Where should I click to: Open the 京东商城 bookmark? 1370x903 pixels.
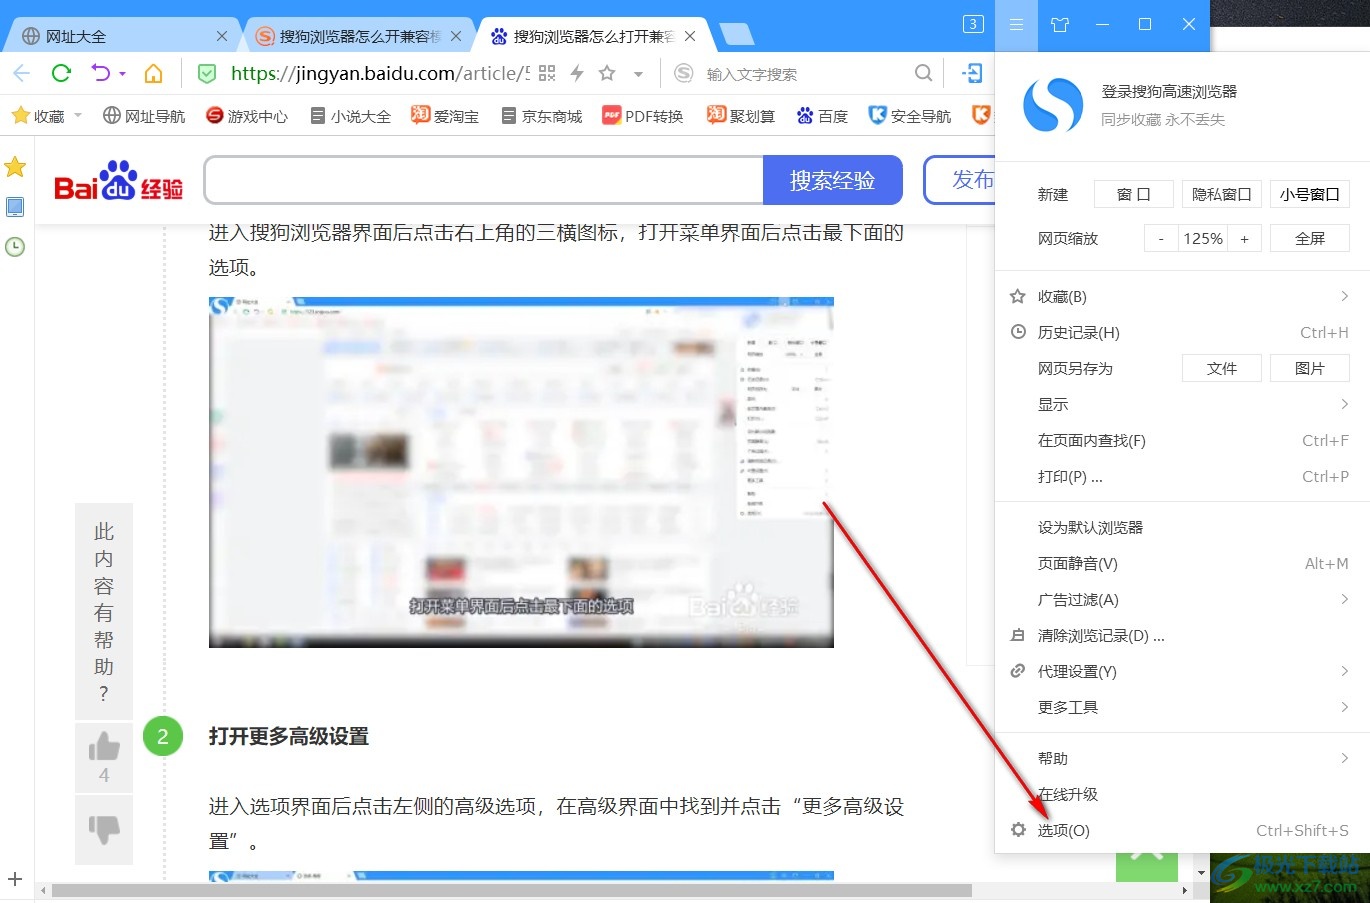pos(542,116)
